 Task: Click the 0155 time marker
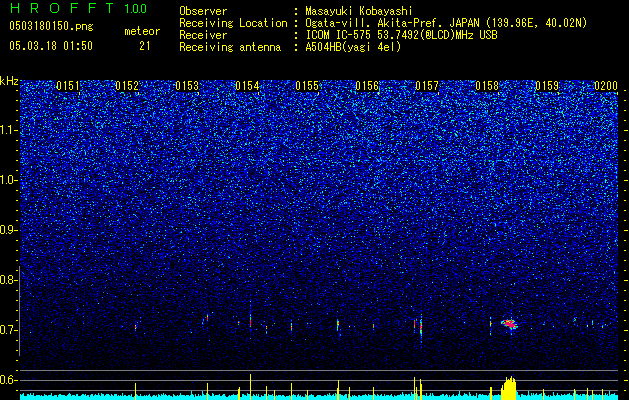[x=307, y=86]
